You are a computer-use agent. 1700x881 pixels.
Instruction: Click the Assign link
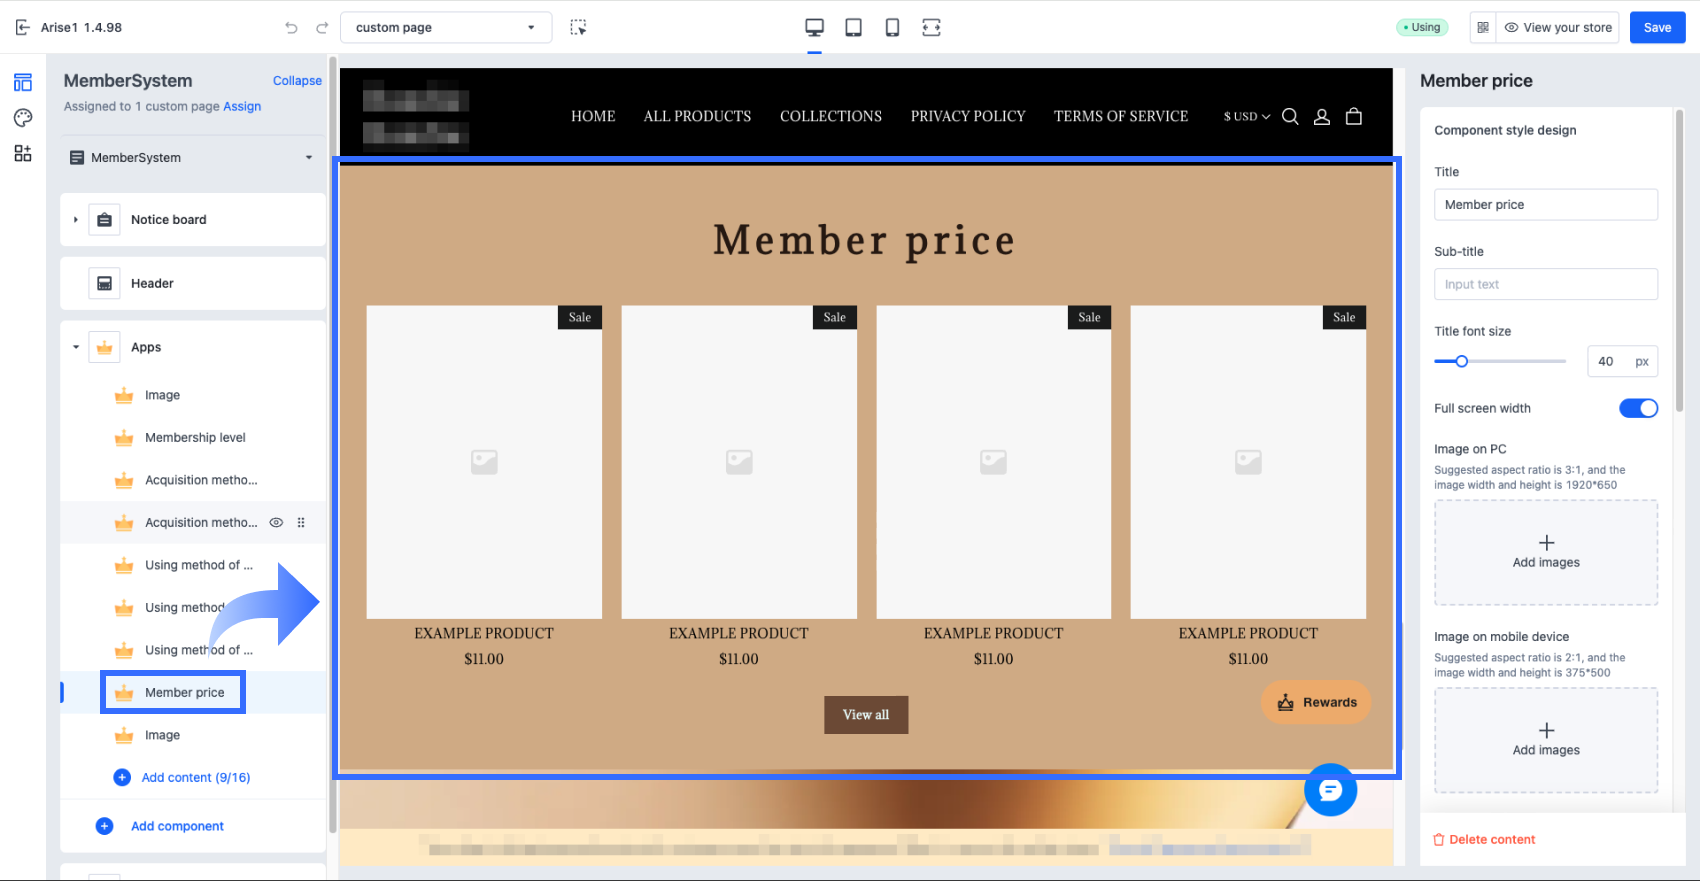pos(242,106)
